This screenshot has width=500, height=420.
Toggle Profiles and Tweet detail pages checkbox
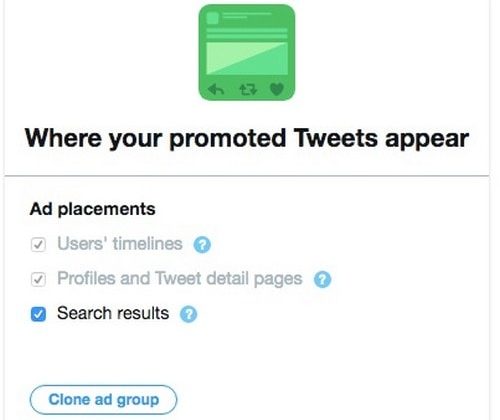tap(38, 279)
